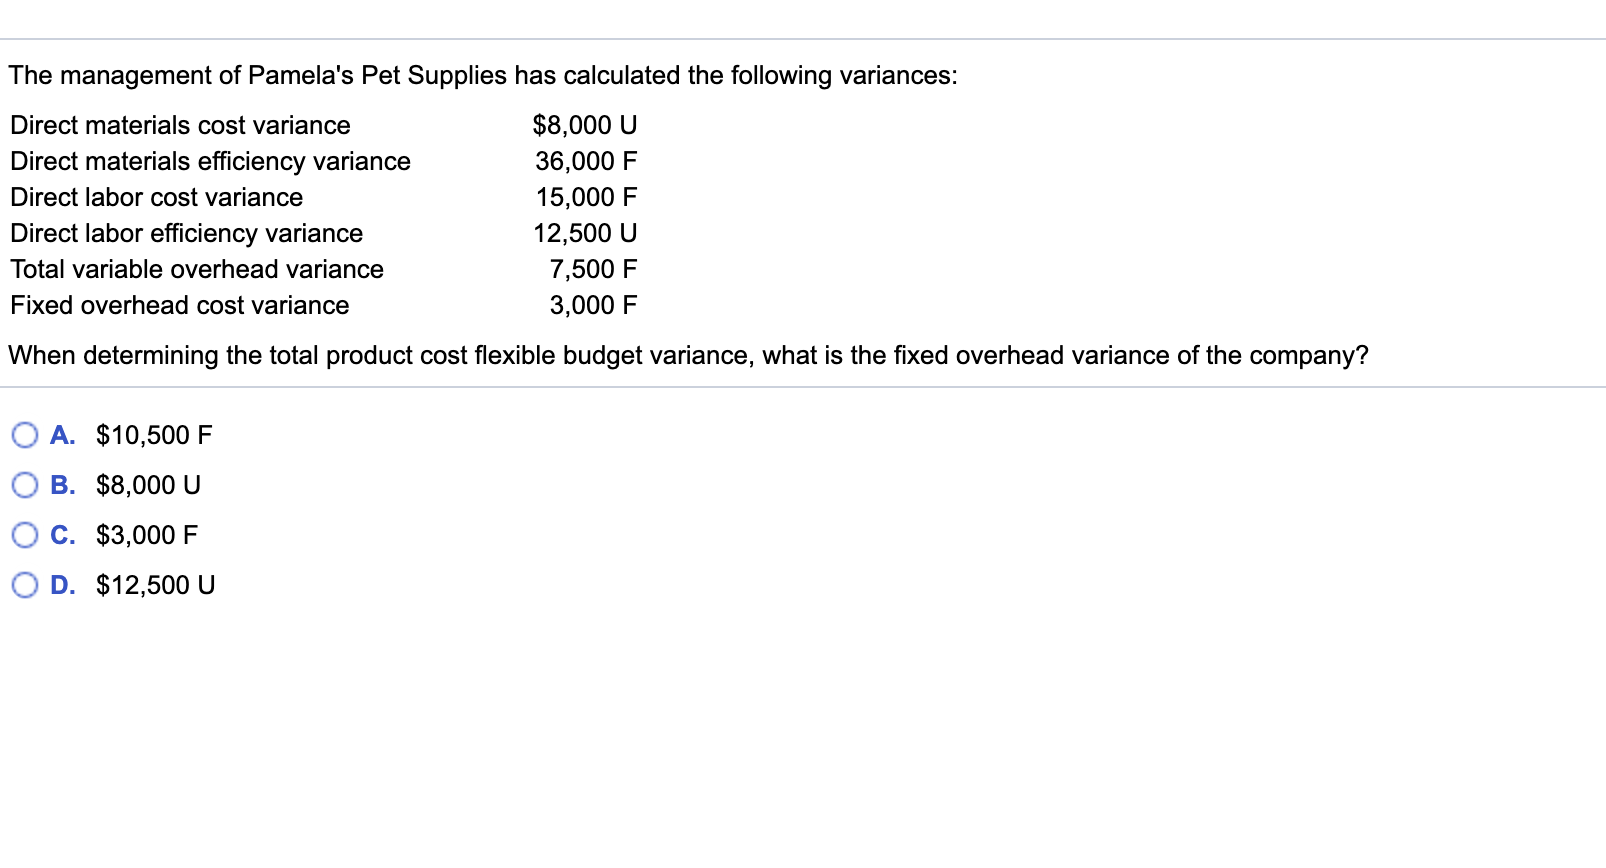
Task: Choose the $8,000 U answer option
Action: [147, 484]
